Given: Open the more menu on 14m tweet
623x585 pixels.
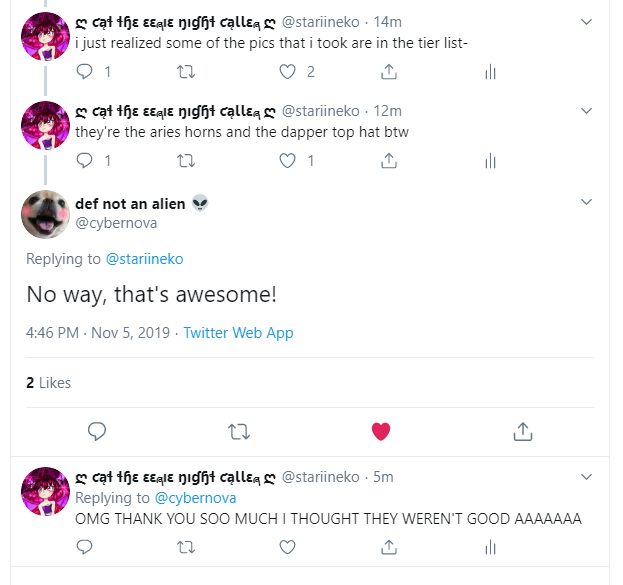Looking at the screenshot, I should (586, 21).
